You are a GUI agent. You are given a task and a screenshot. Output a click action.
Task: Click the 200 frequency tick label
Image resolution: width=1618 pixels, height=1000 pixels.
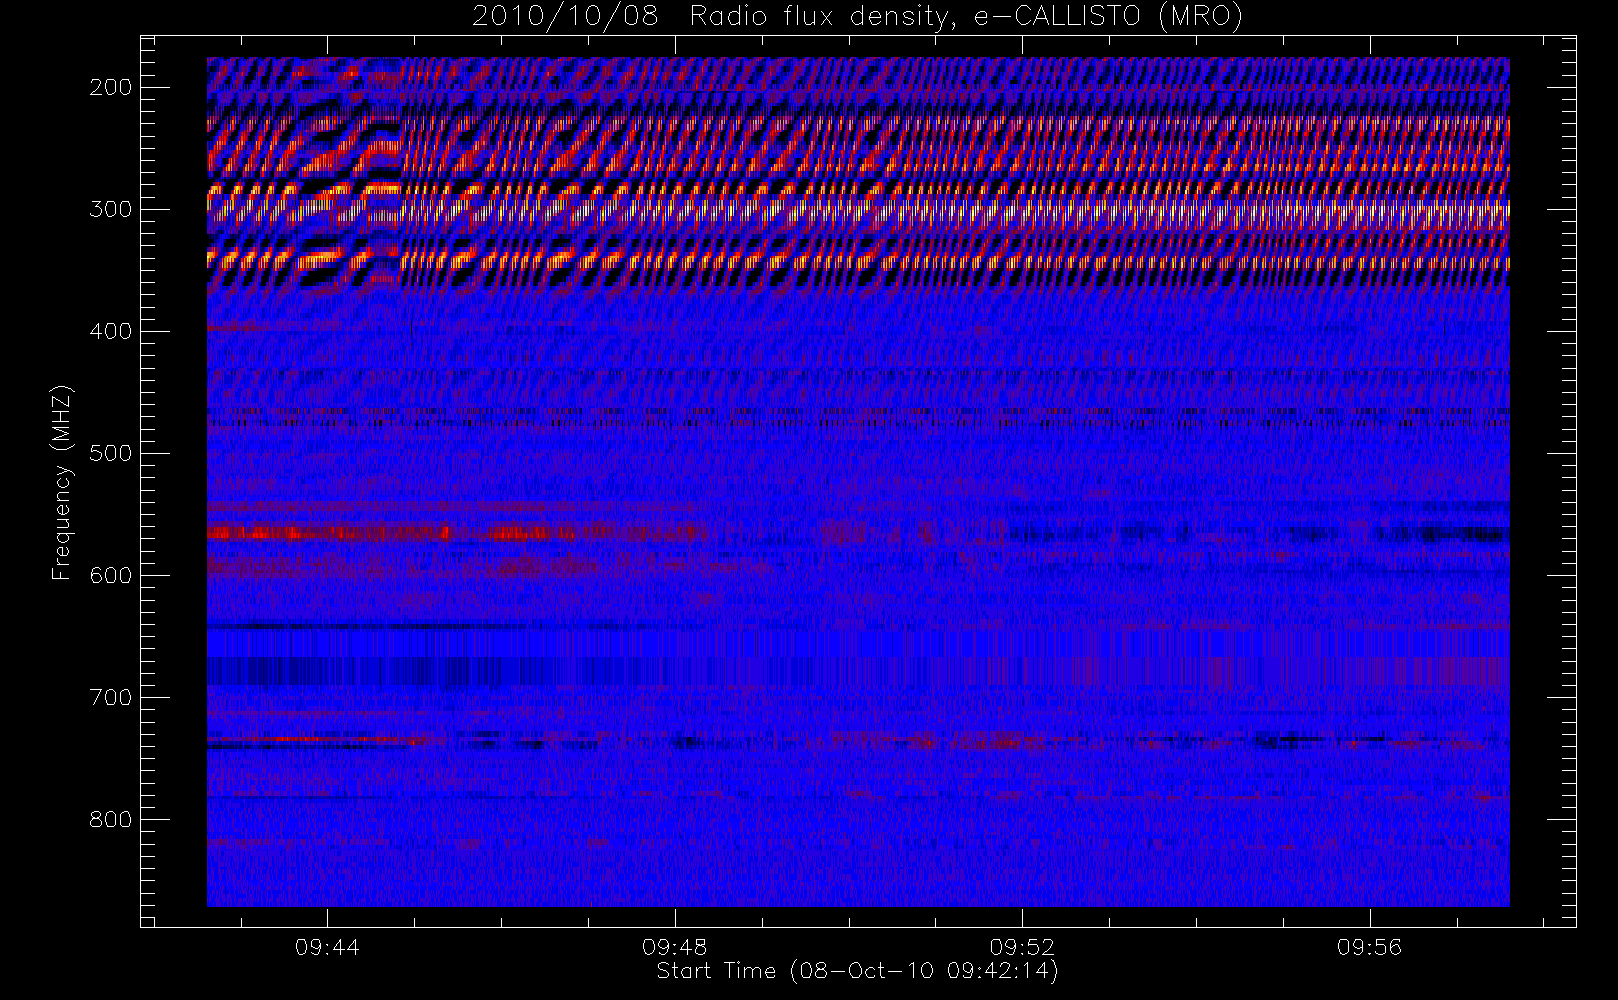tap(110, 87)
